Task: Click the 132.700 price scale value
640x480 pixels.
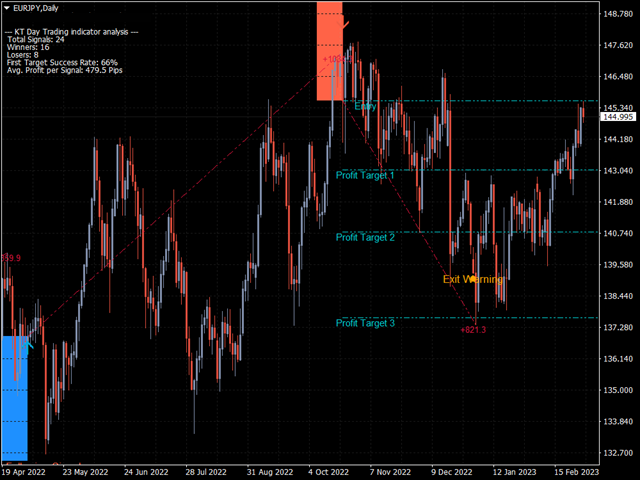Action: tap(618, 453)
